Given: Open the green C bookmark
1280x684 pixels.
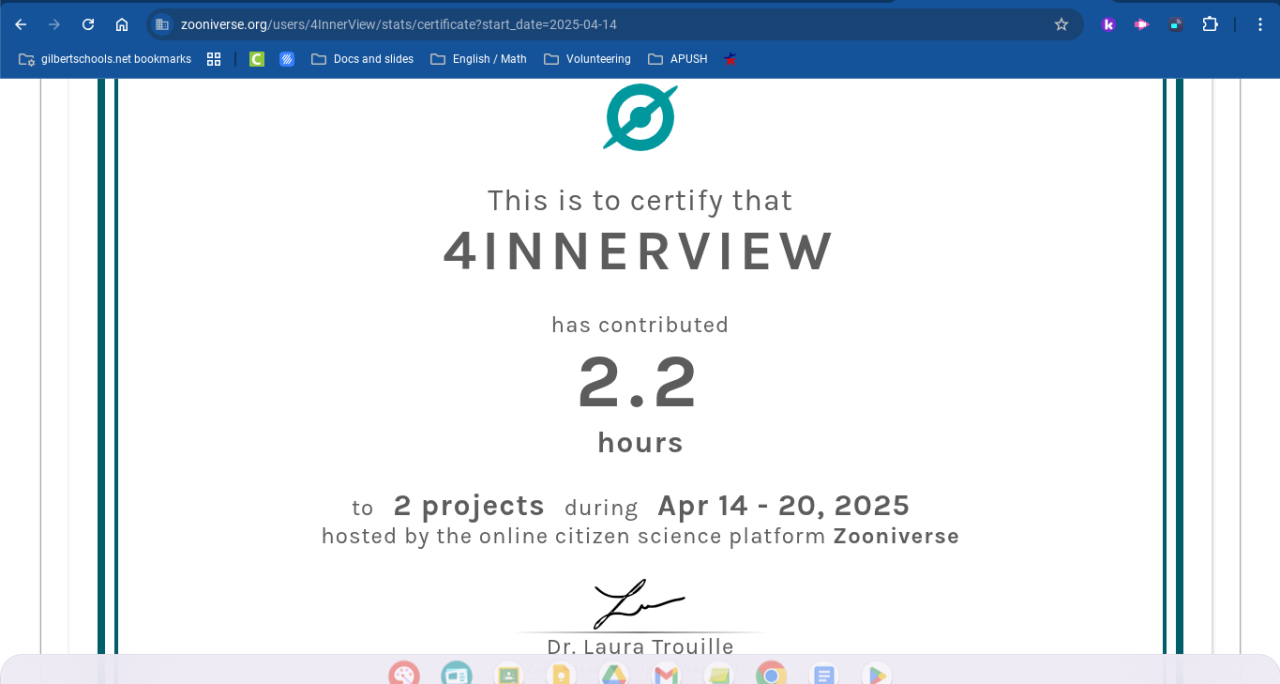Looking at the screenshot, I should (257, 59).
